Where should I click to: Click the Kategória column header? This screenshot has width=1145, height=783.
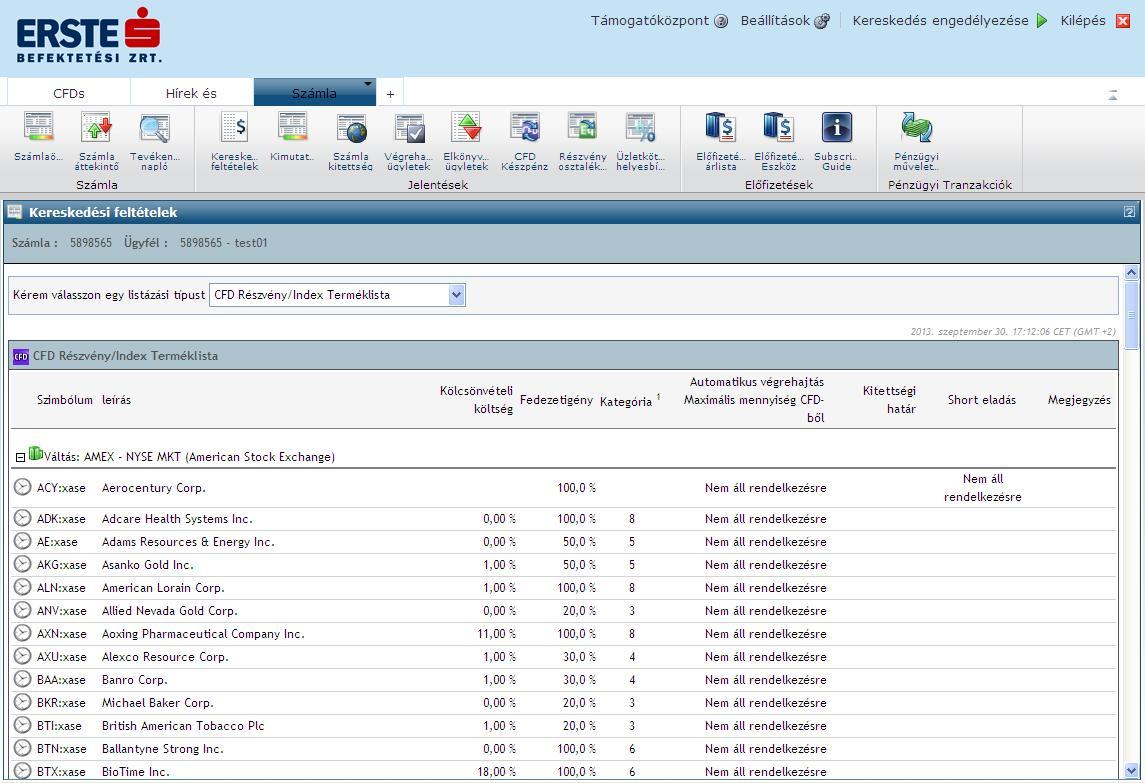pyautogui.click(x=626, y=401)
